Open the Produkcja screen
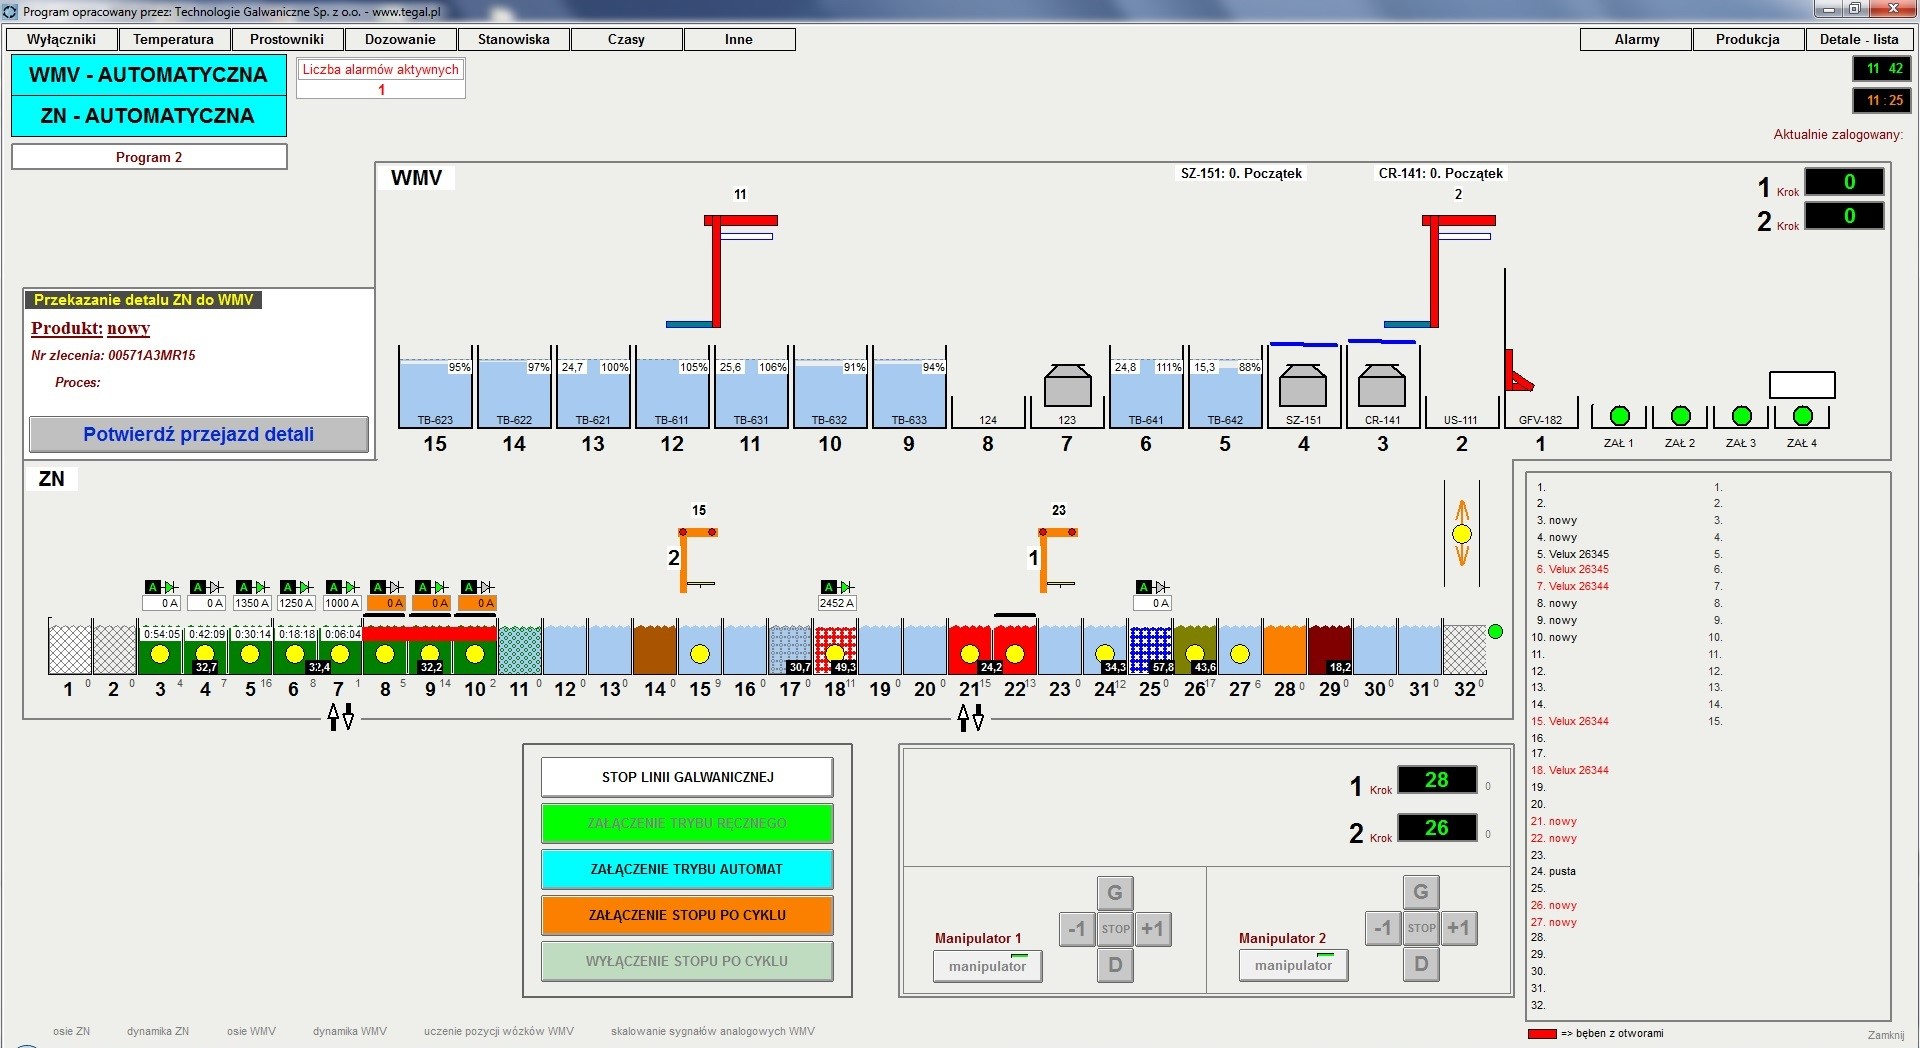Screen dimensions: 1920x1048 tap(1748, 39)
